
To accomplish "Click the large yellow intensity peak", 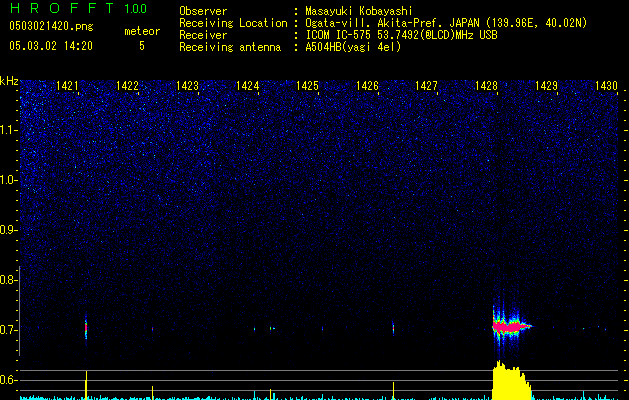I will (x=510, y=382).
